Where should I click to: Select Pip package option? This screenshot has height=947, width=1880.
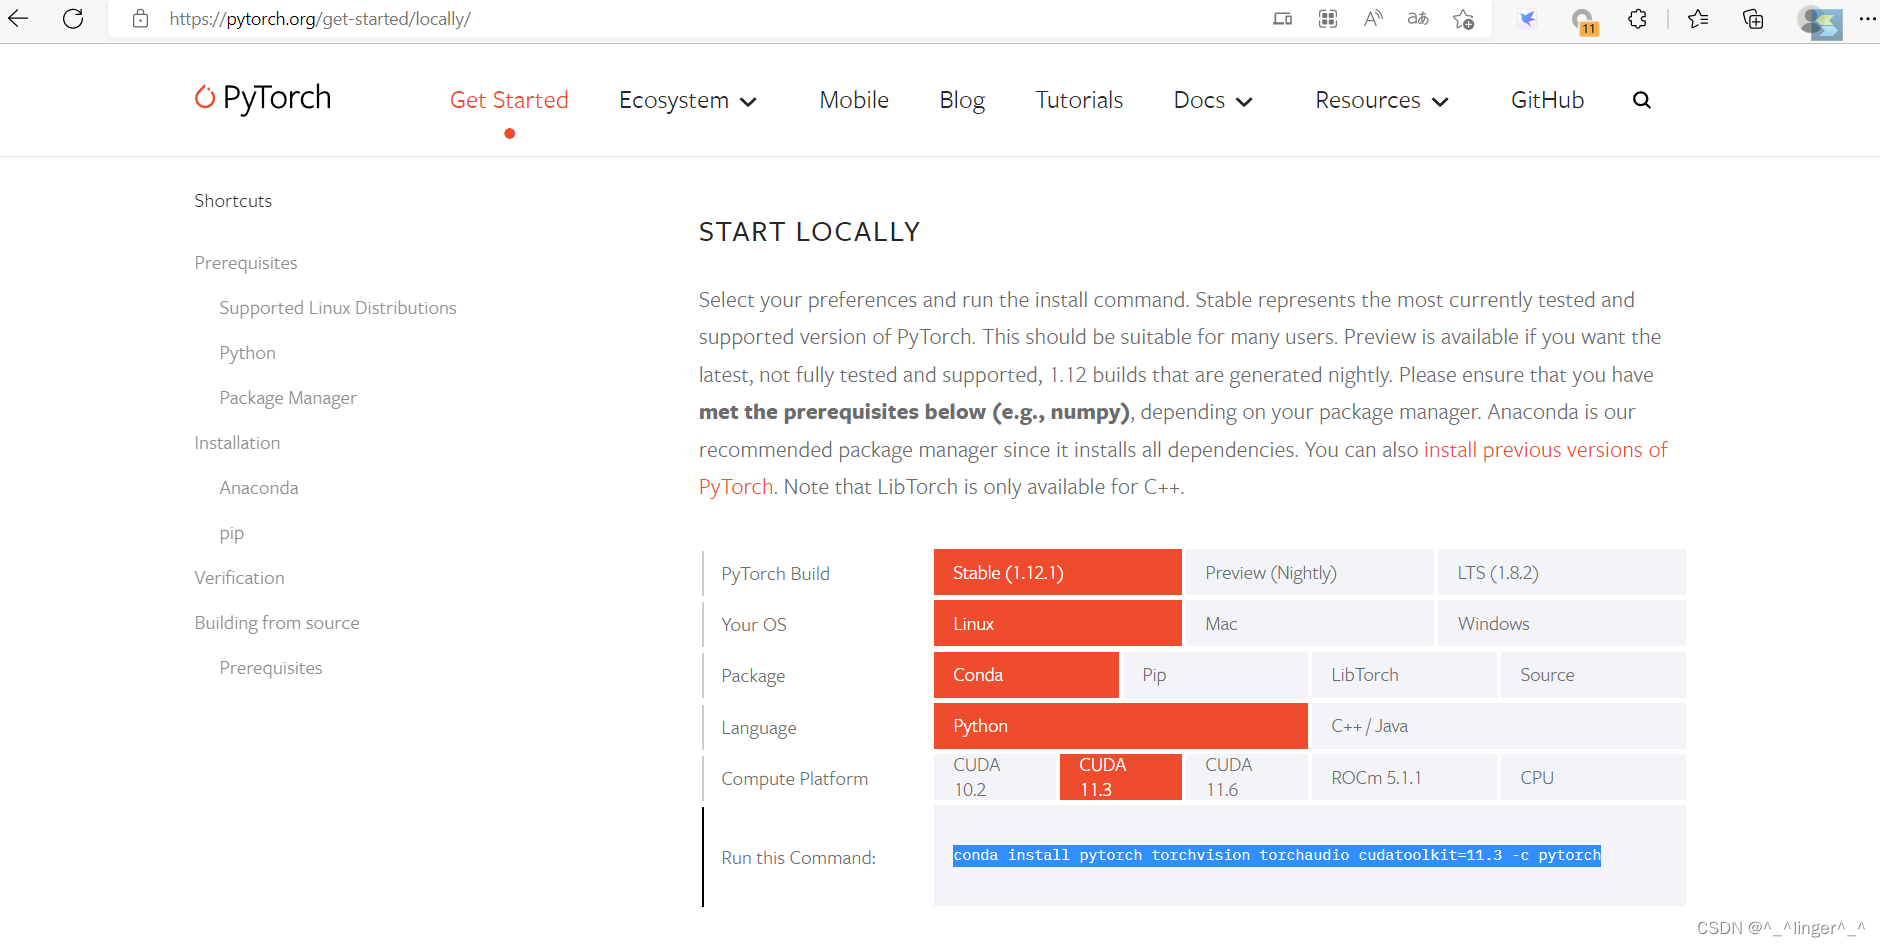(x=1215, y=674)
